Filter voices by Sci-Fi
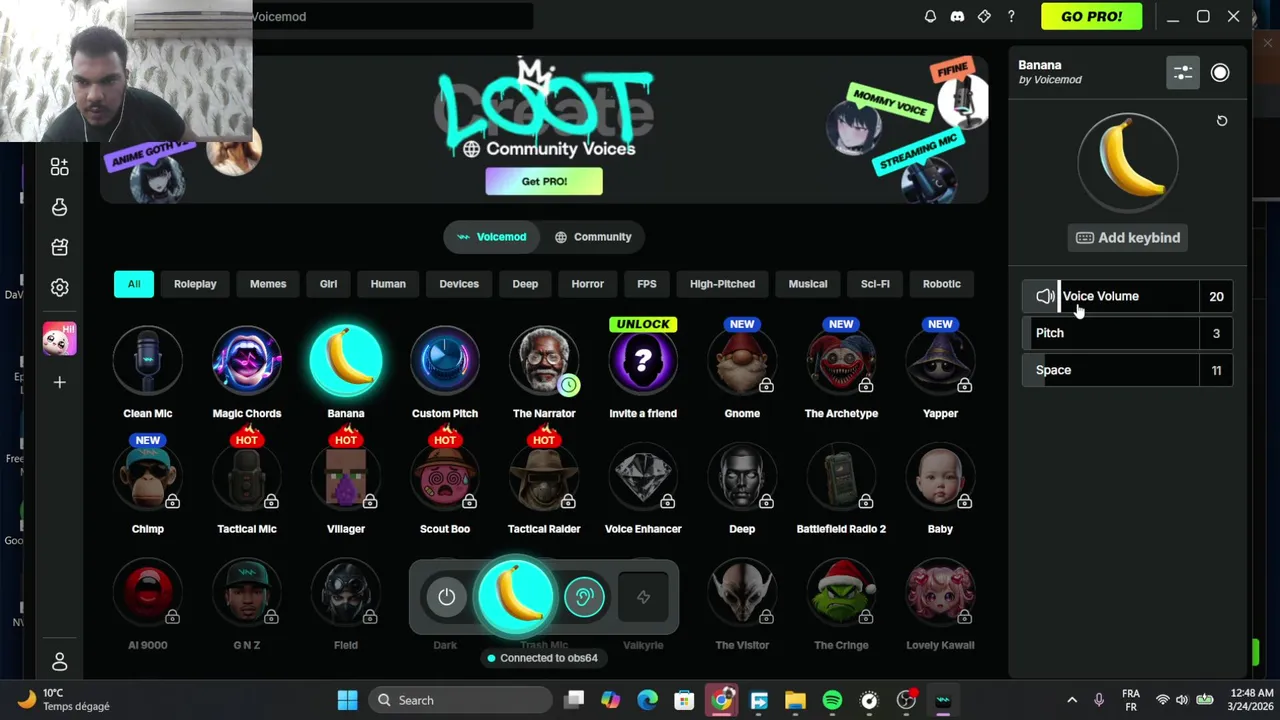The image size is (1280, 720). pos(875,284)
